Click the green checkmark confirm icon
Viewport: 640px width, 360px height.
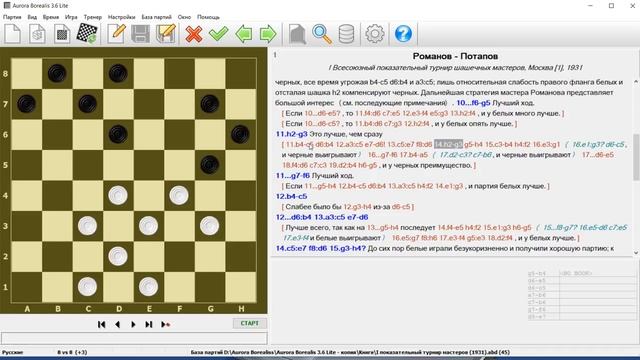coord(218,34)
